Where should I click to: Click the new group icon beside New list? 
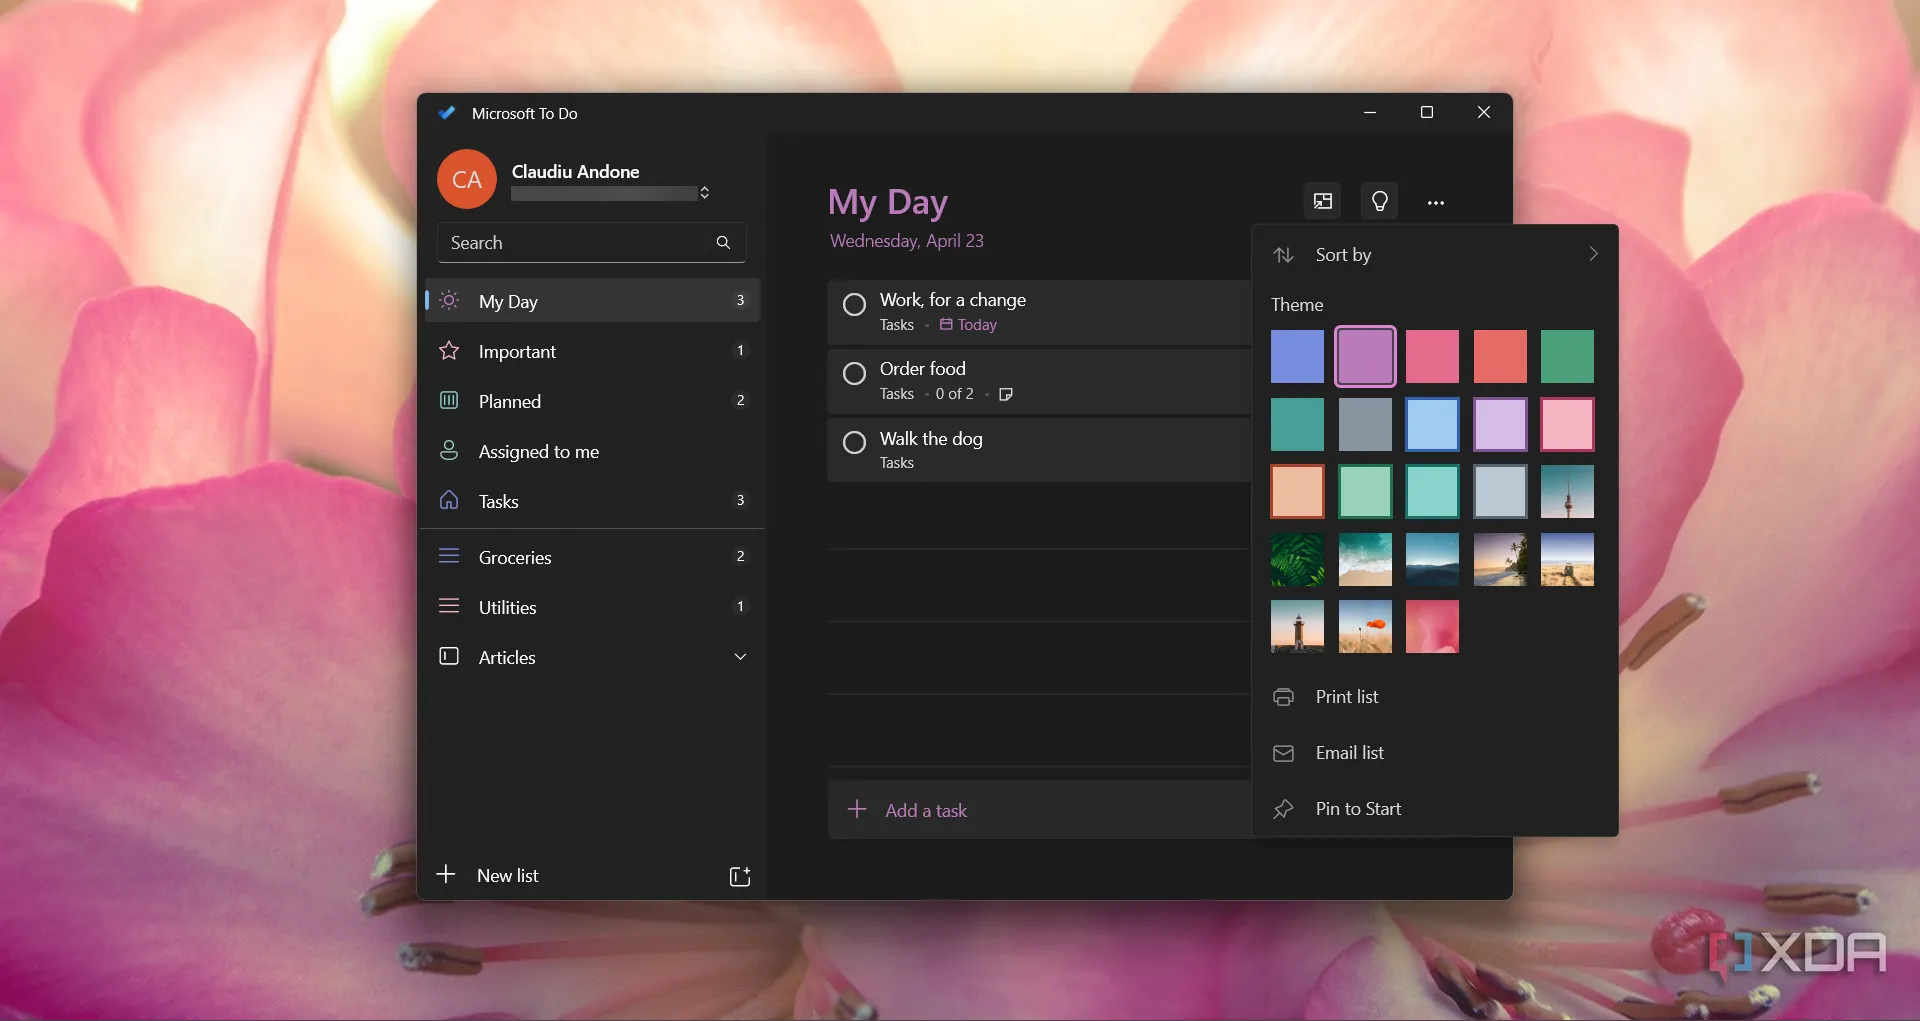click(739, 876)
